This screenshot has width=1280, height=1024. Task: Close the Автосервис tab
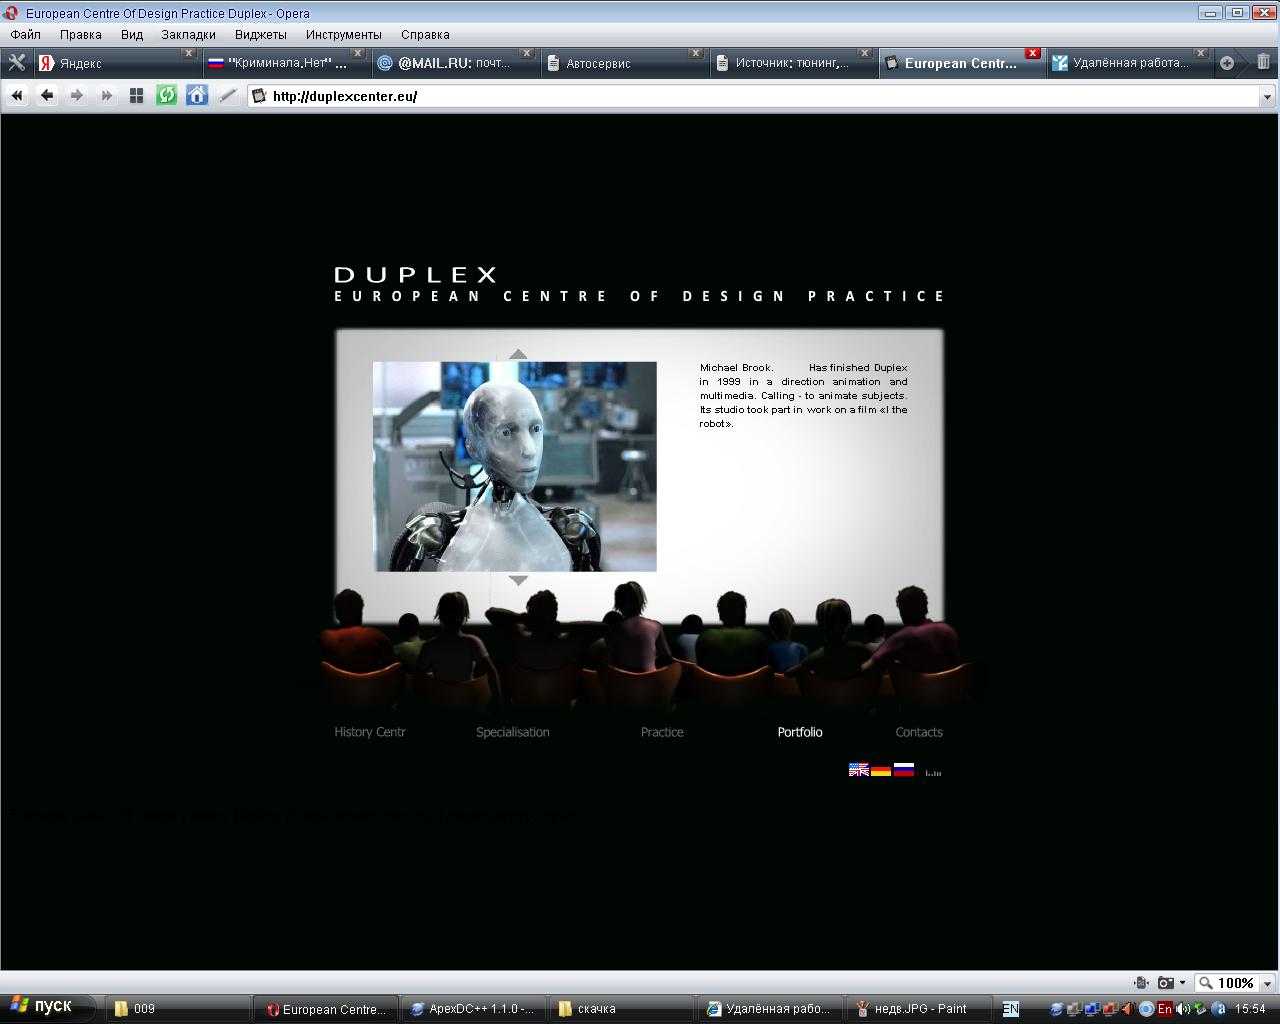(x=695, y=54)
